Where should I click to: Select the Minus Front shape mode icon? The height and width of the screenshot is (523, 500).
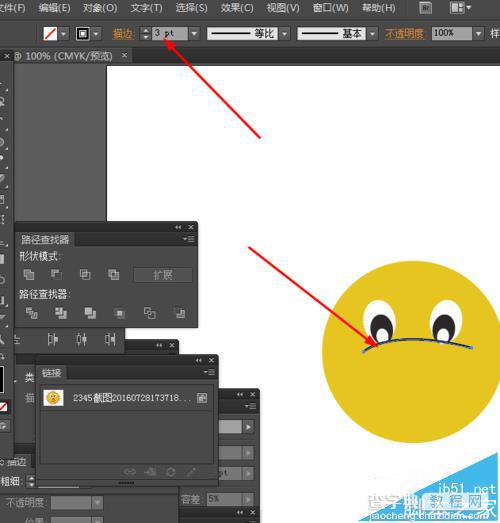pyautogui.click(x=56, y=275)
